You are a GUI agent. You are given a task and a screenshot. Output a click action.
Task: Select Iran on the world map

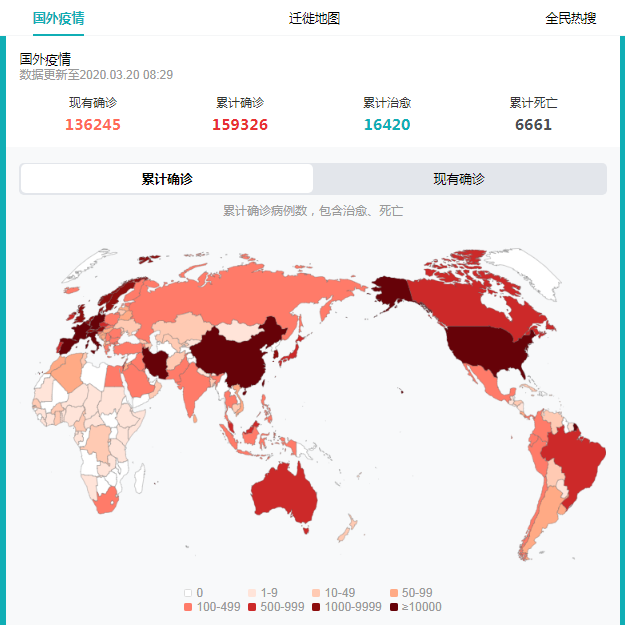click(x=156, y=364)
